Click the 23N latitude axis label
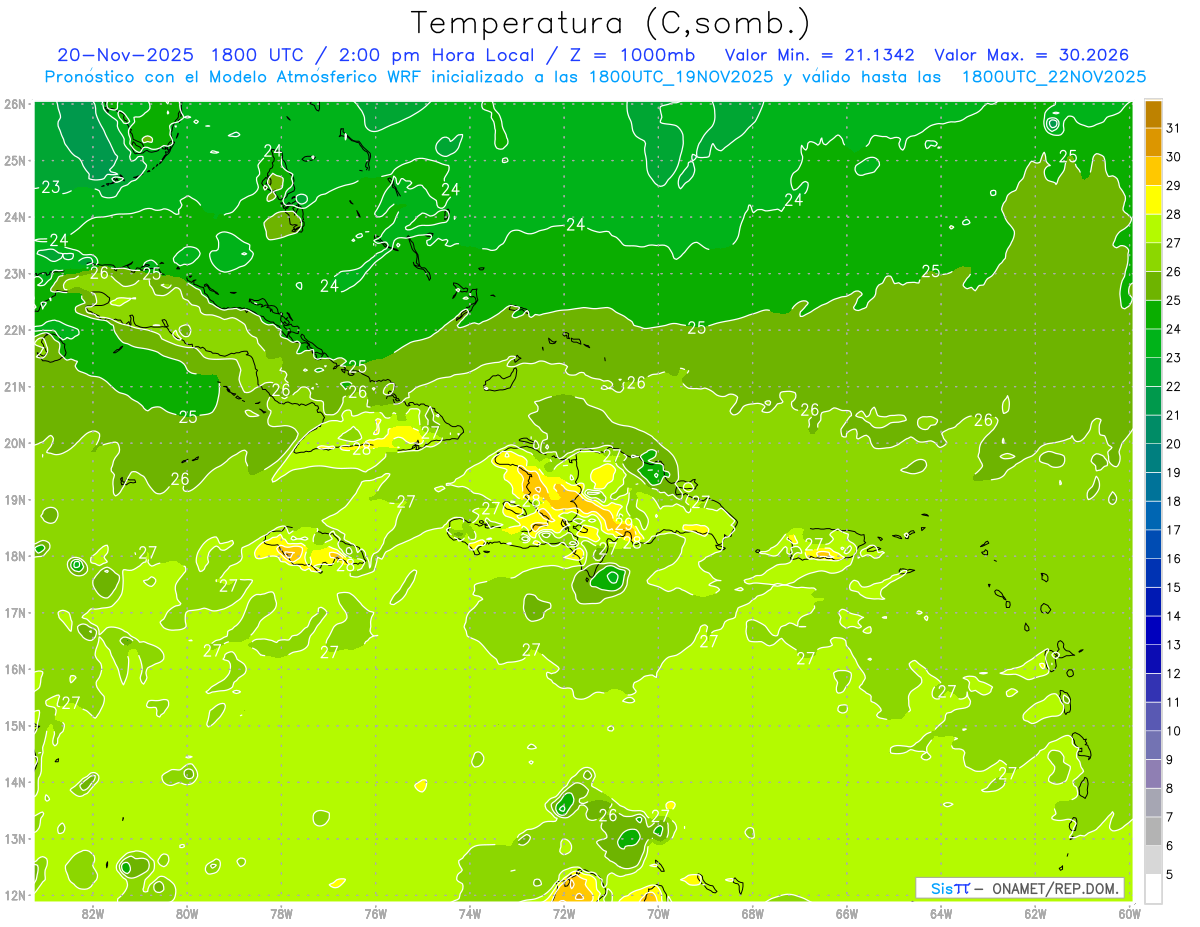Viewport: 1200px width, 927px height. [15, 273]
